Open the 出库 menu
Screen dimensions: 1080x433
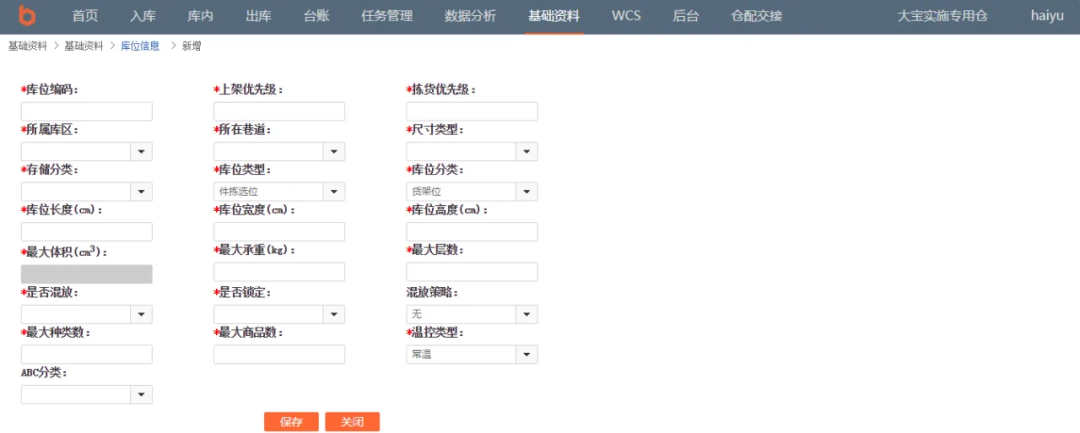click(258, 16)
